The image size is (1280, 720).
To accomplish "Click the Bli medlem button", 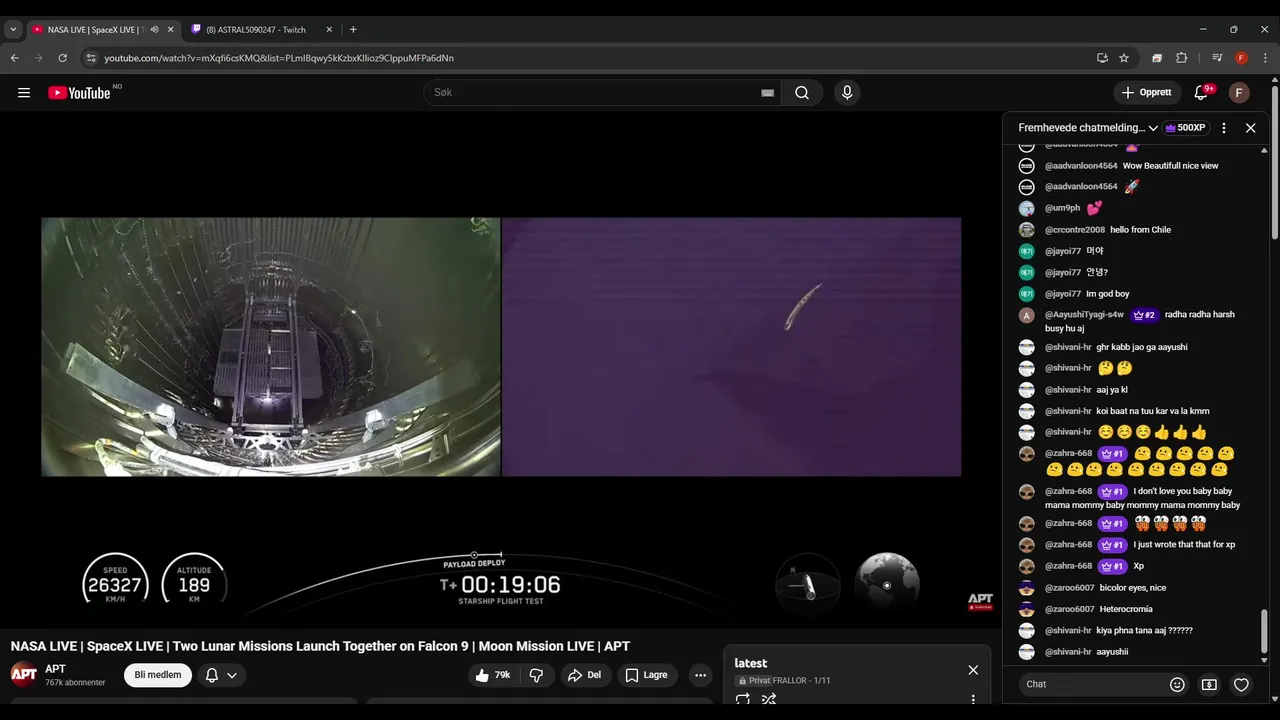I will pyautogui.click(x=158, y=675).
